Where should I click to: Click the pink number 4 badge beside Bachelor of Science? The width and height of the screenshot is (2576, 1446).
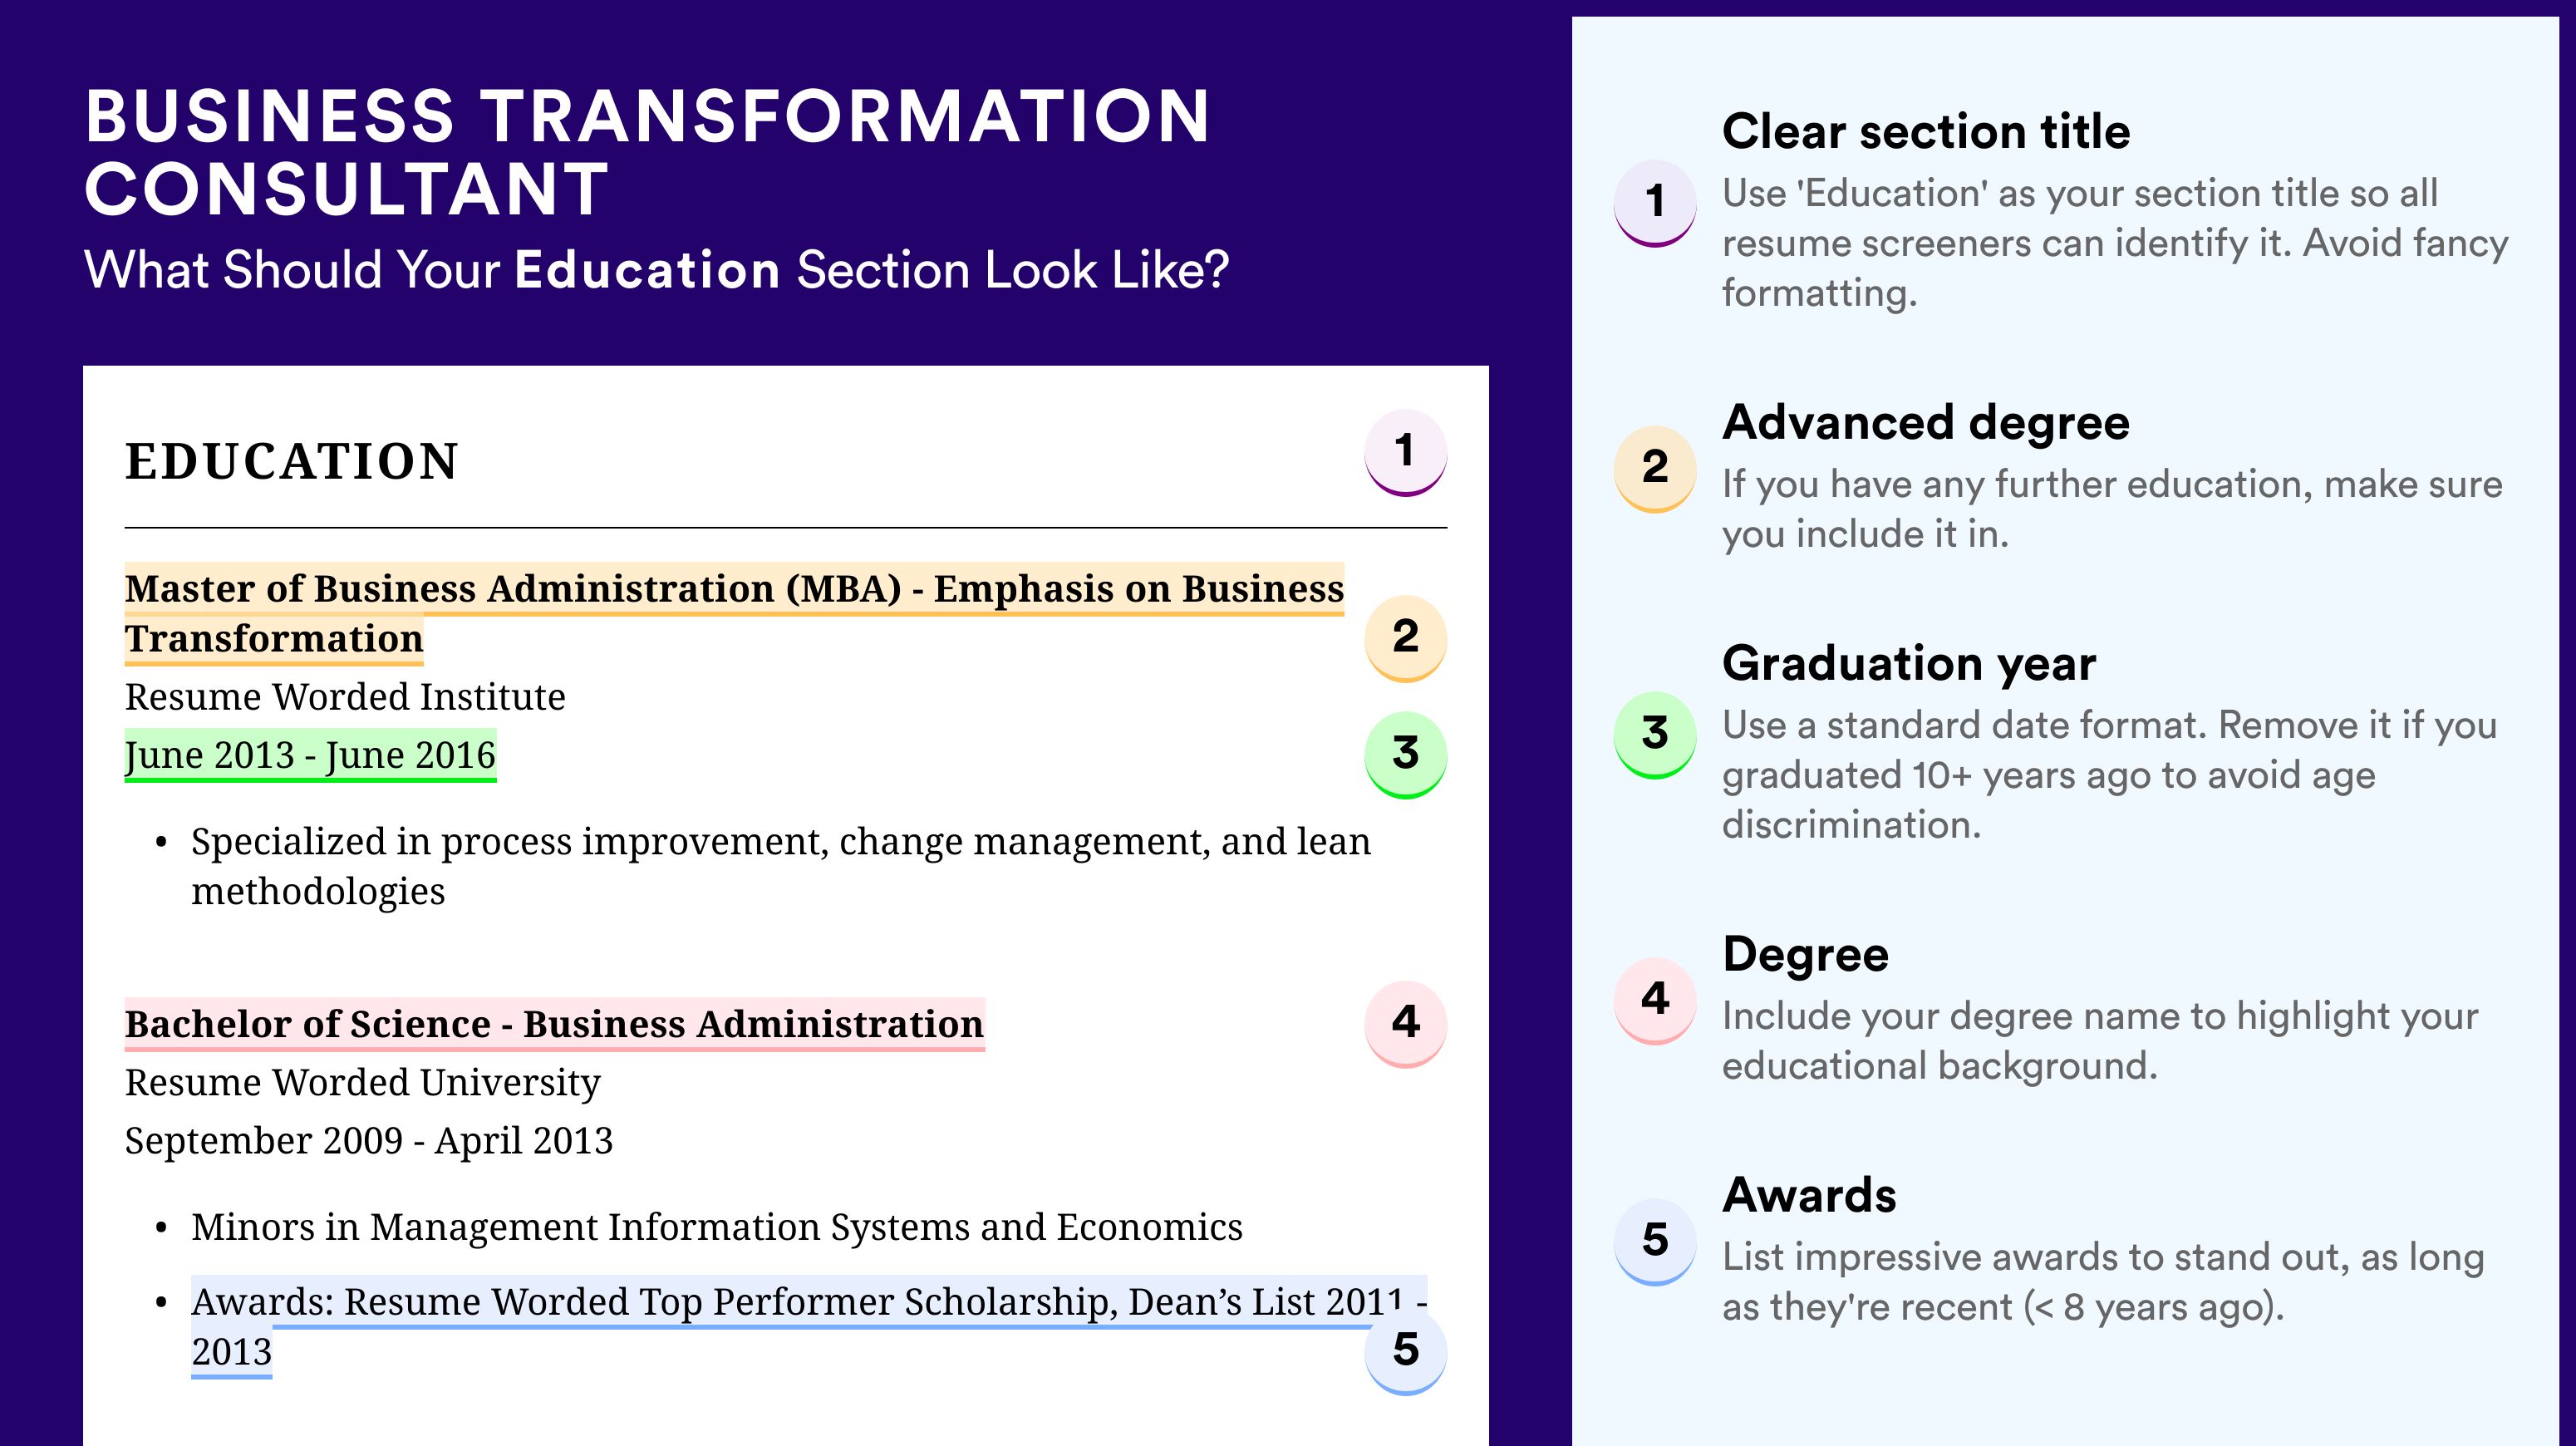pyautogui.click(x=1405, y=1022)
